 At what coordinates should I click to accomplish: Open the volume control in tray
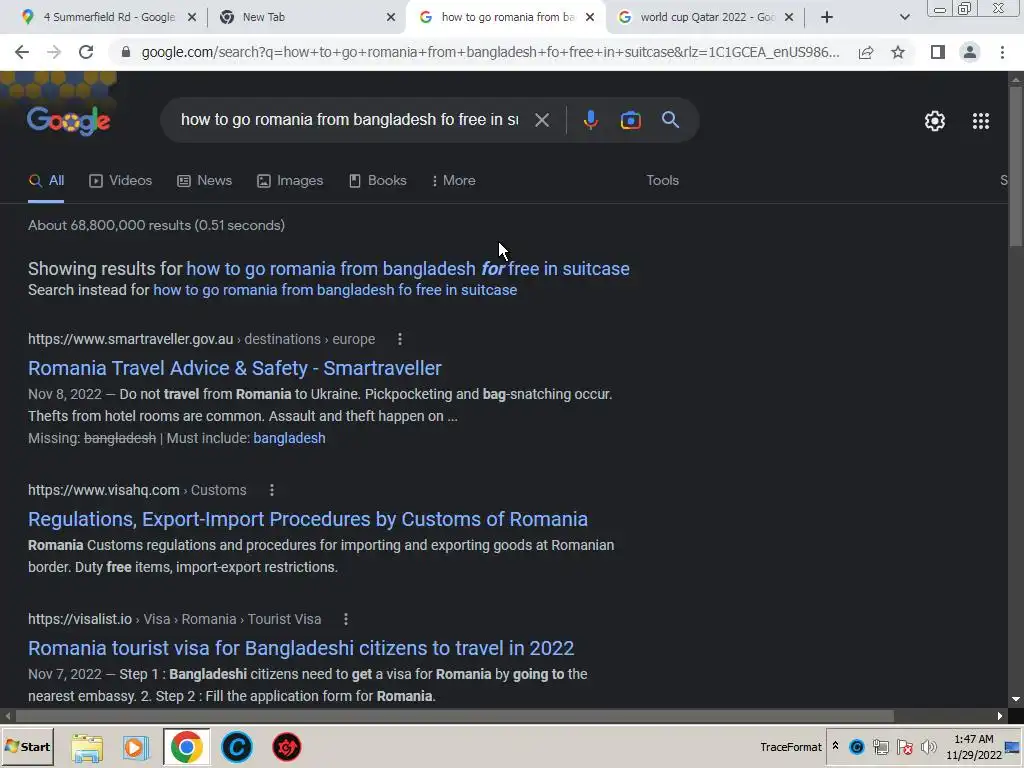(x=928, y=746)
